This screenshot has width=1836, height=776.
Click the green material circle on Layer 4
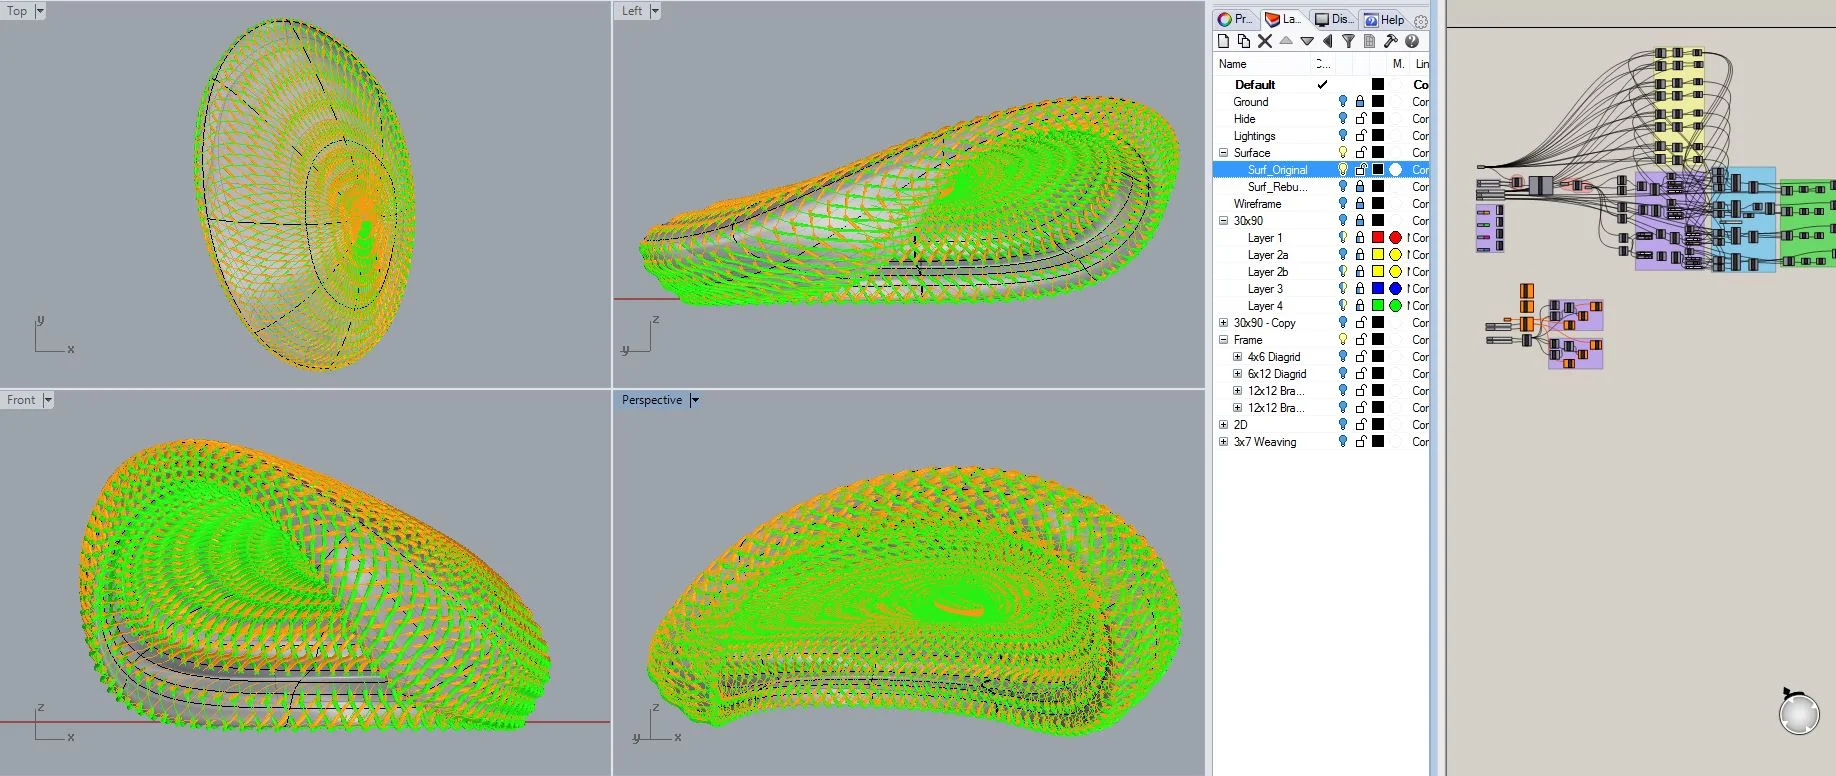[1396, 306]
